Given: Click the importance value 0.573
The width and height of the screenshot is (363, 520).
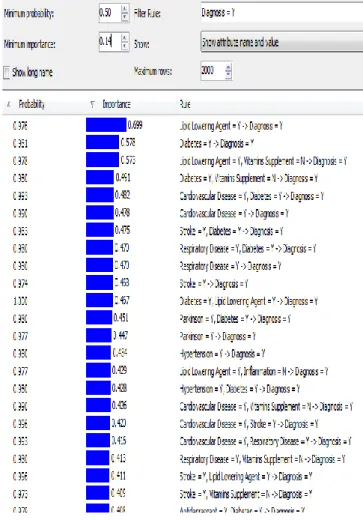Looking at the screenshot, I should (128, 160).
